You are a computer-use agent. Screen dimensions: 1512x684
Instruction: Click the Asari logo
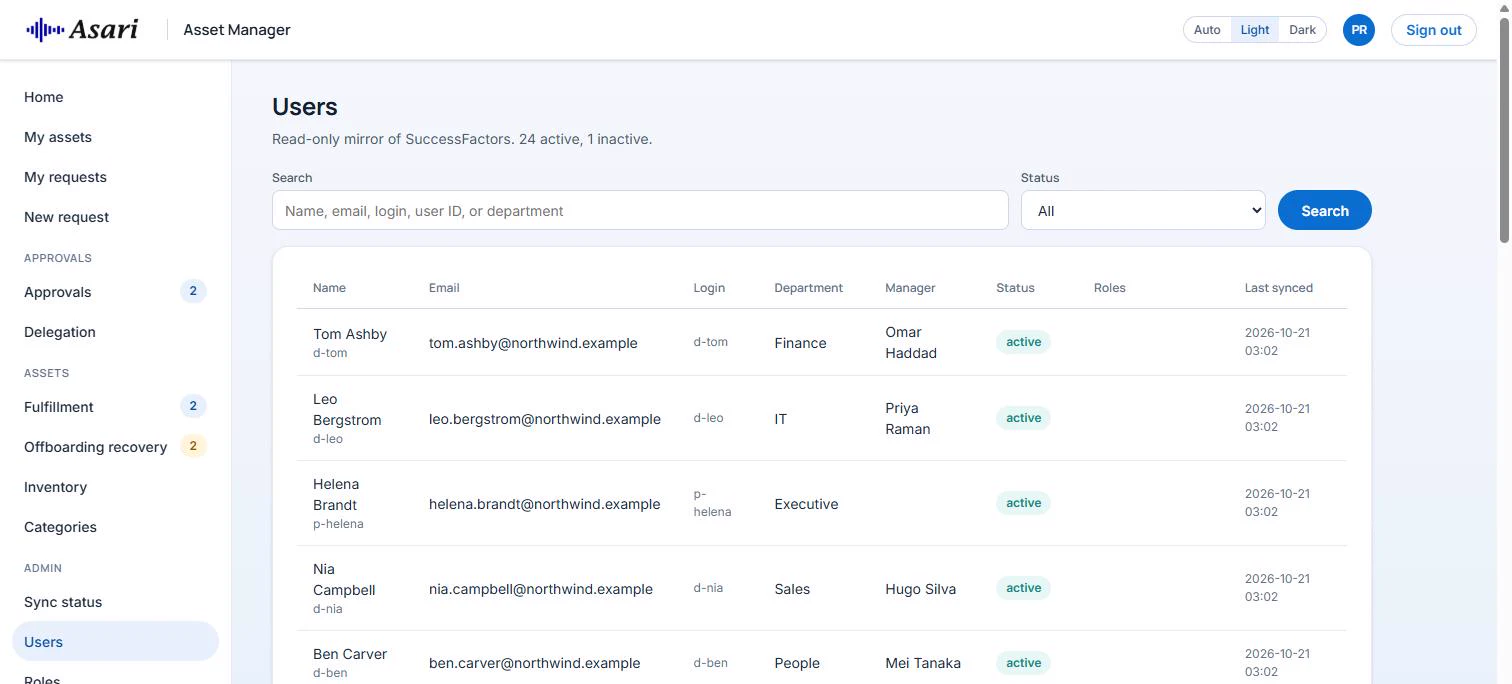(x=82, y=30)
